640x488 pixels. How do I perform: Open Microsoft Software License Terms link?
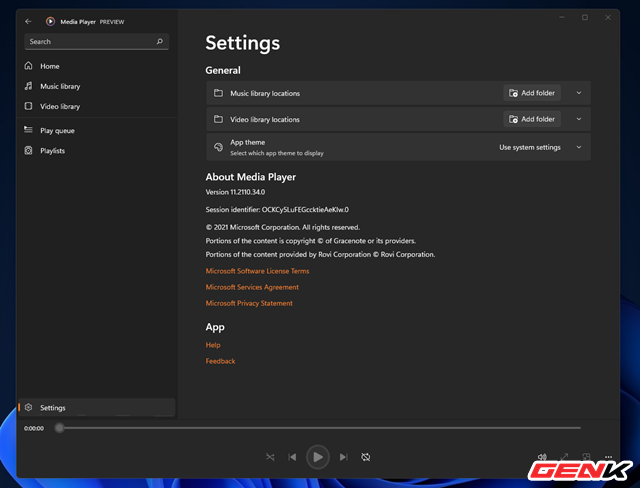257,271
